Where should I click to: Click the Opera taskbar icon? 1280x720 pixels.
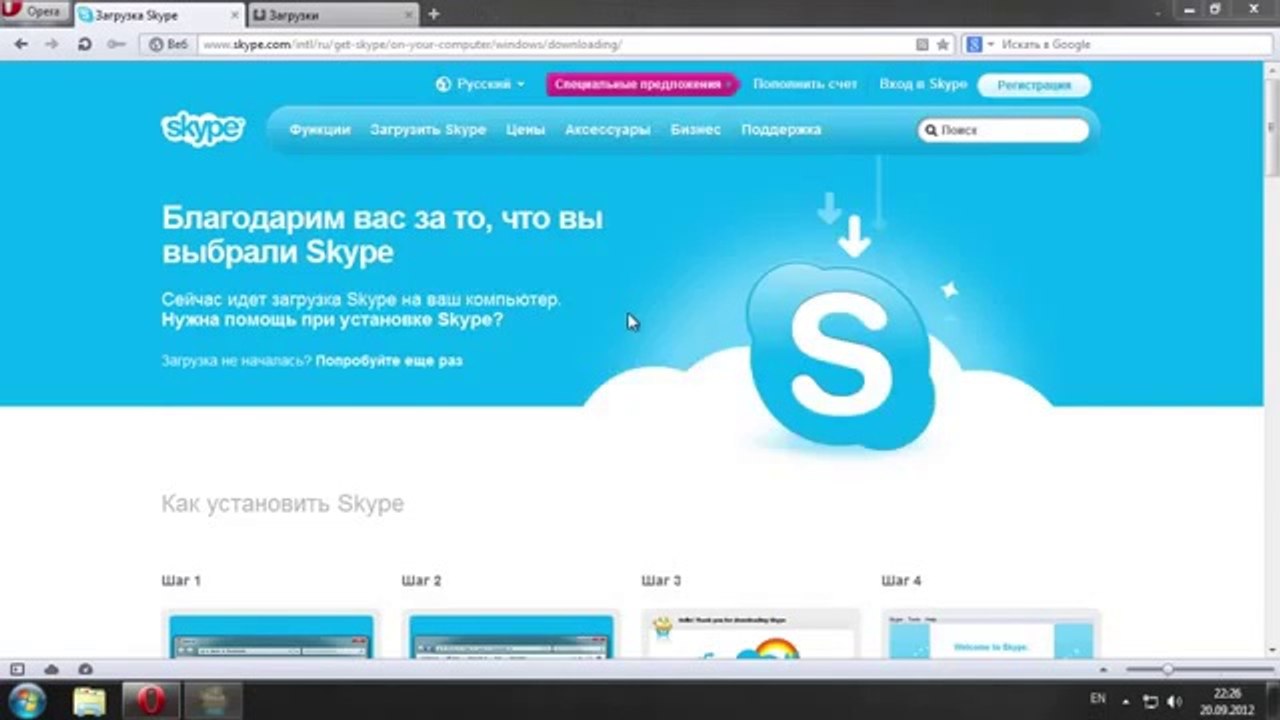[150, 700]
